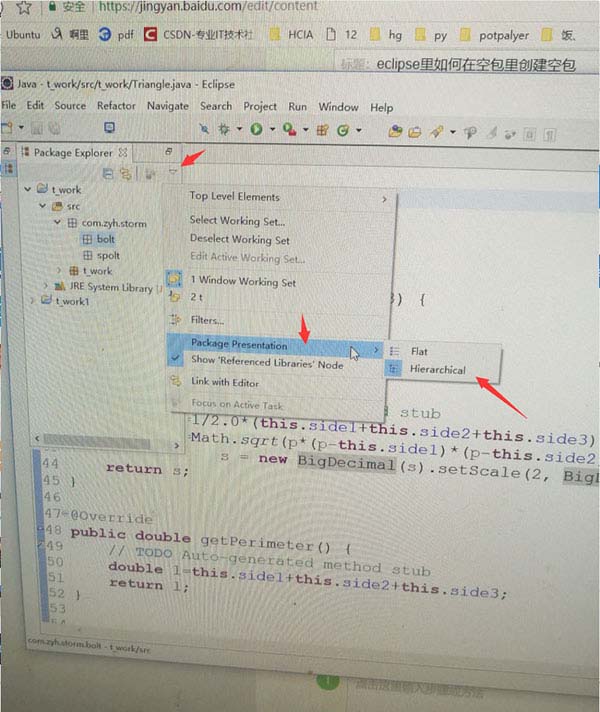The image size is (600, 712).
Task: Open the Help menu
Action: [382, 108]
